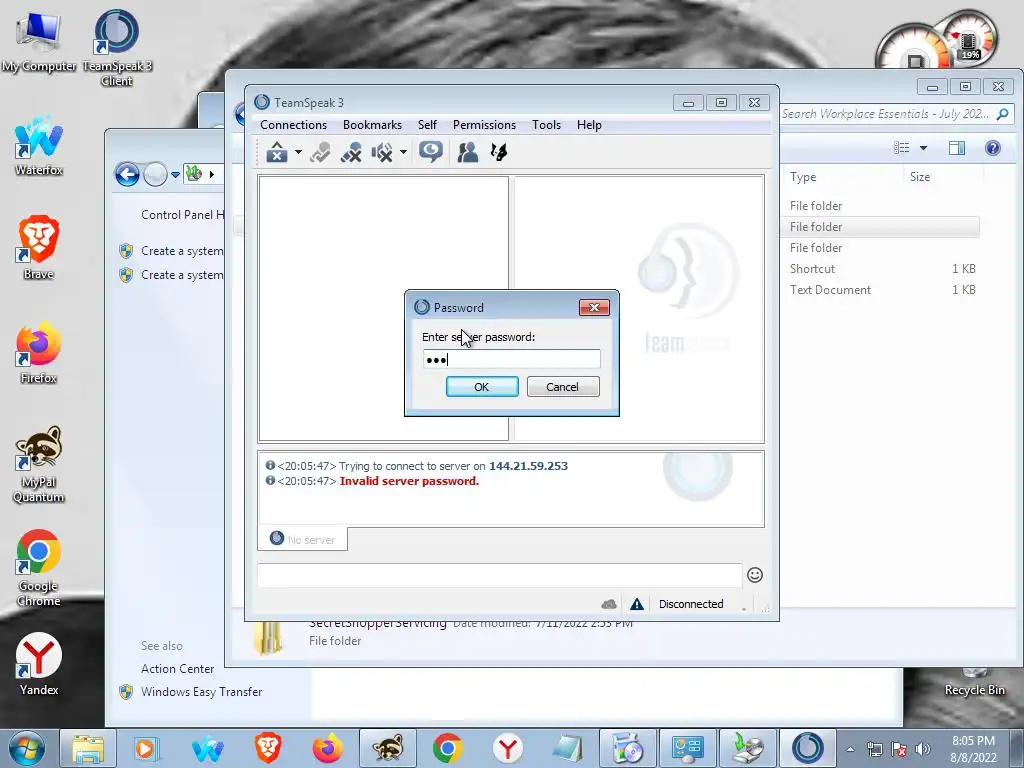Screen dimensions: 1024x768
Task: Open the Recycle Bin desktop icon
Action: 974,682
